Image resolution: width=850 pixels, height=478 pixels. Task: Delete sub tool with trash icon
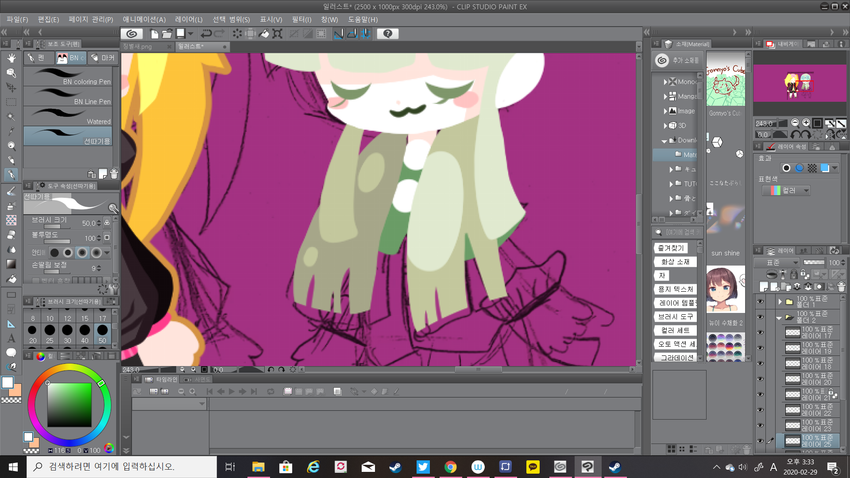(x=114, y=174)
